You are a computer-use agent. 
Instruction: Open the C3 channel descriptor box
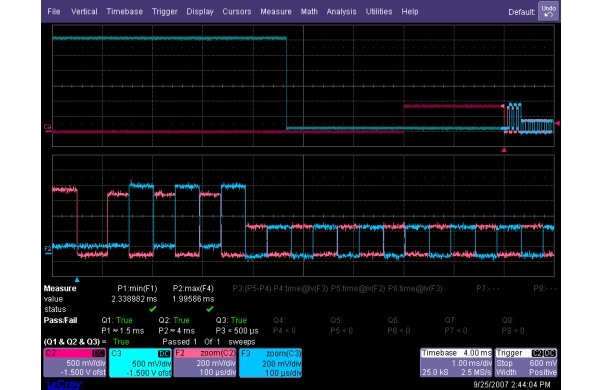click(x=140, y=362)
